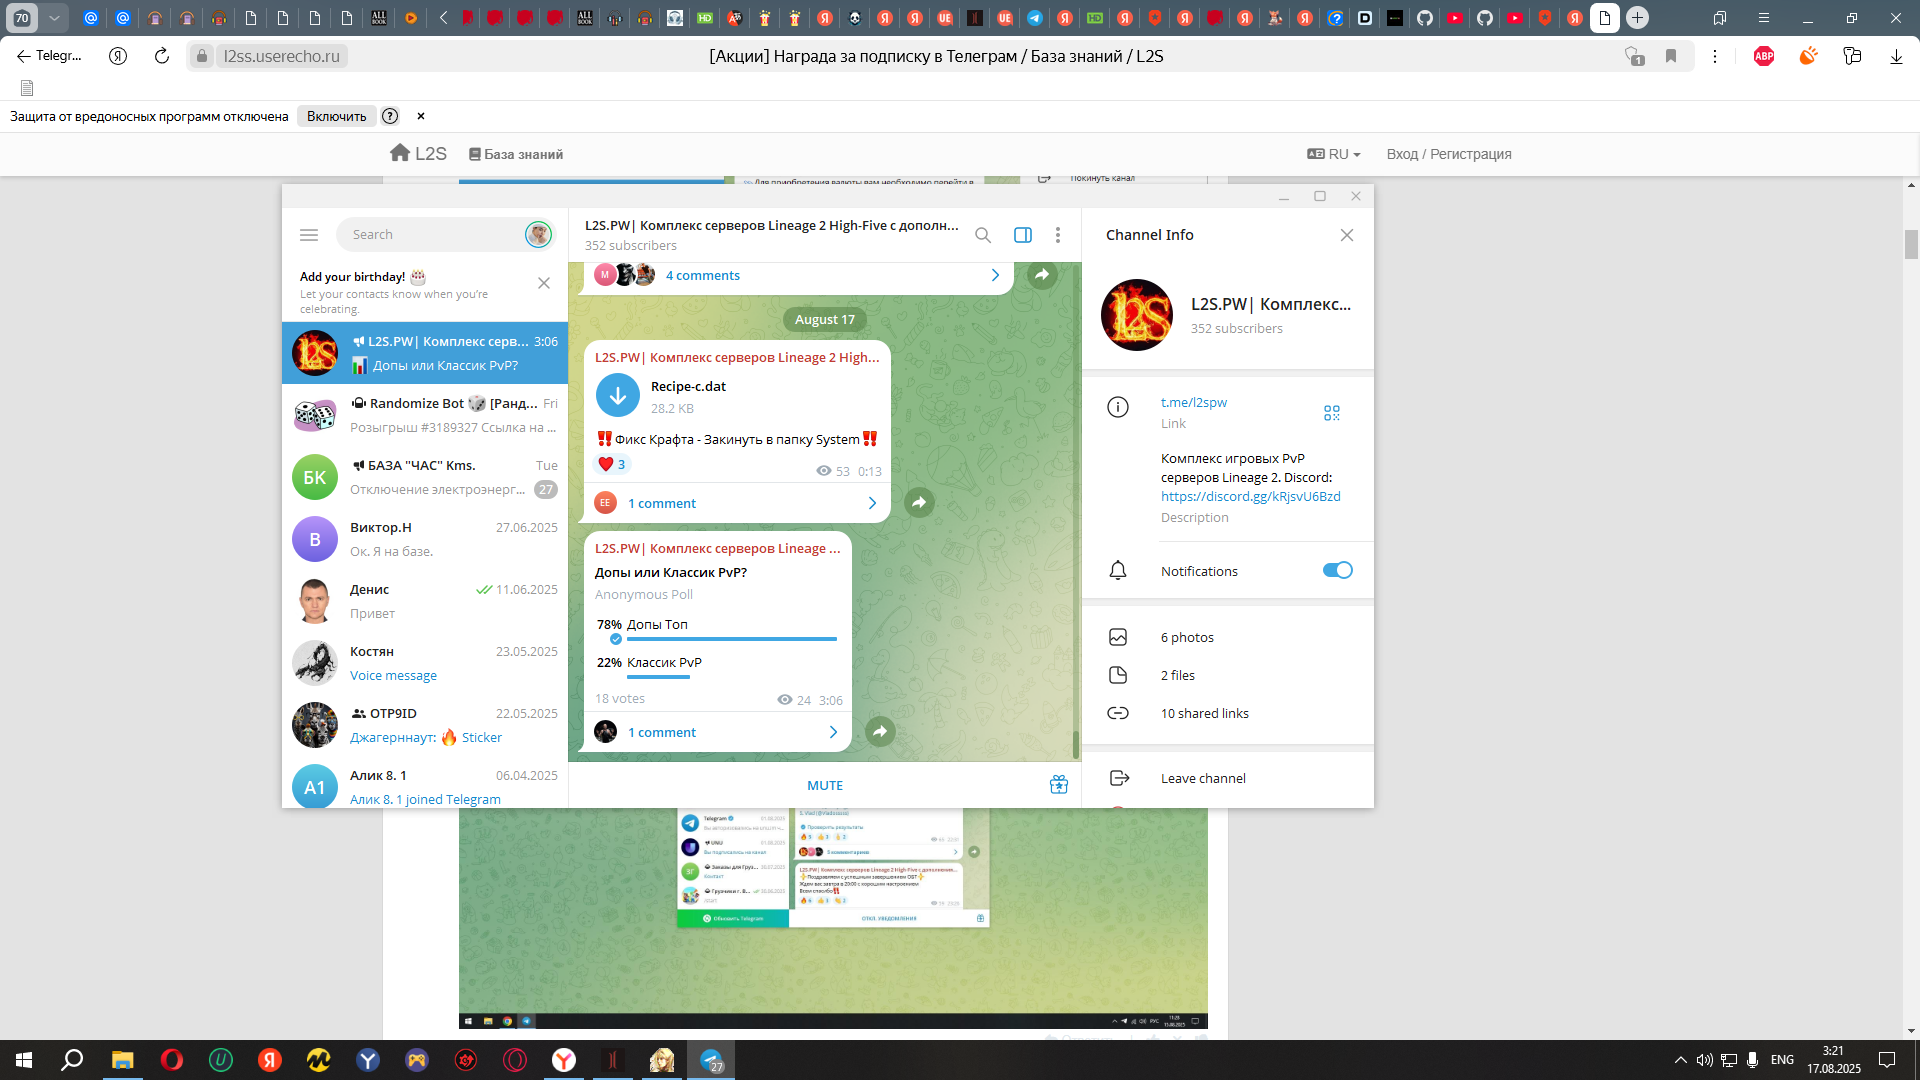This screenshot has height=1080, width=1920.
Task: Open the RU language dropdown
Action: (x=1334, y=154)
